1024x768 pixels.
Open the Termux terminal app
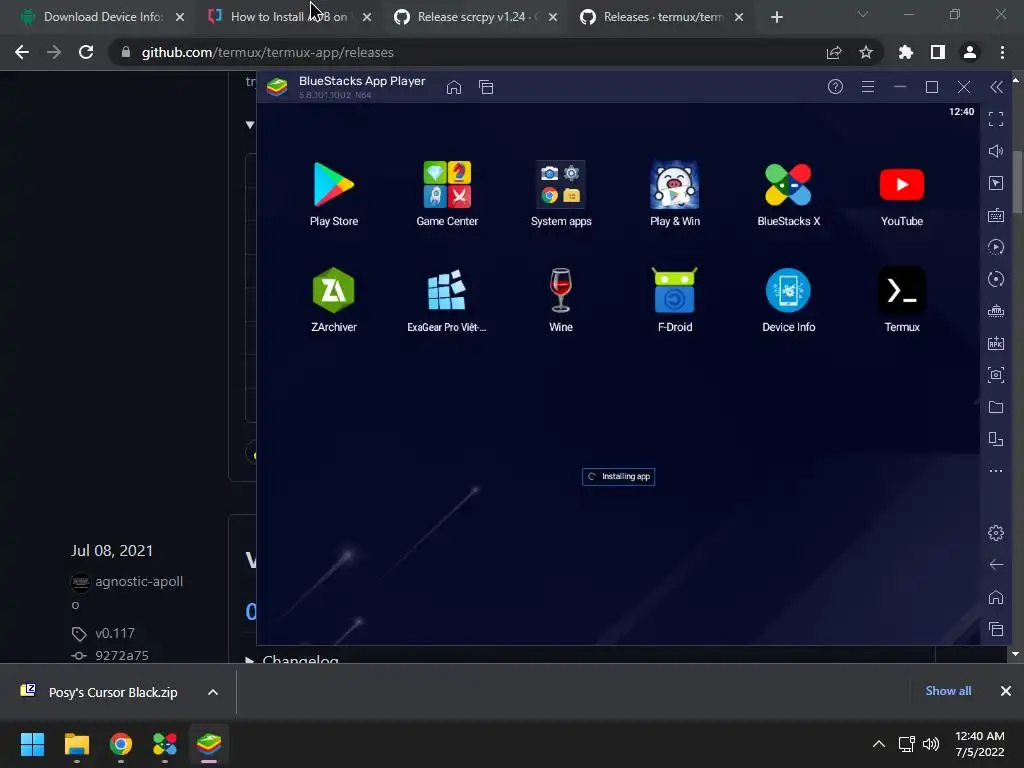[x=902, y=299]
